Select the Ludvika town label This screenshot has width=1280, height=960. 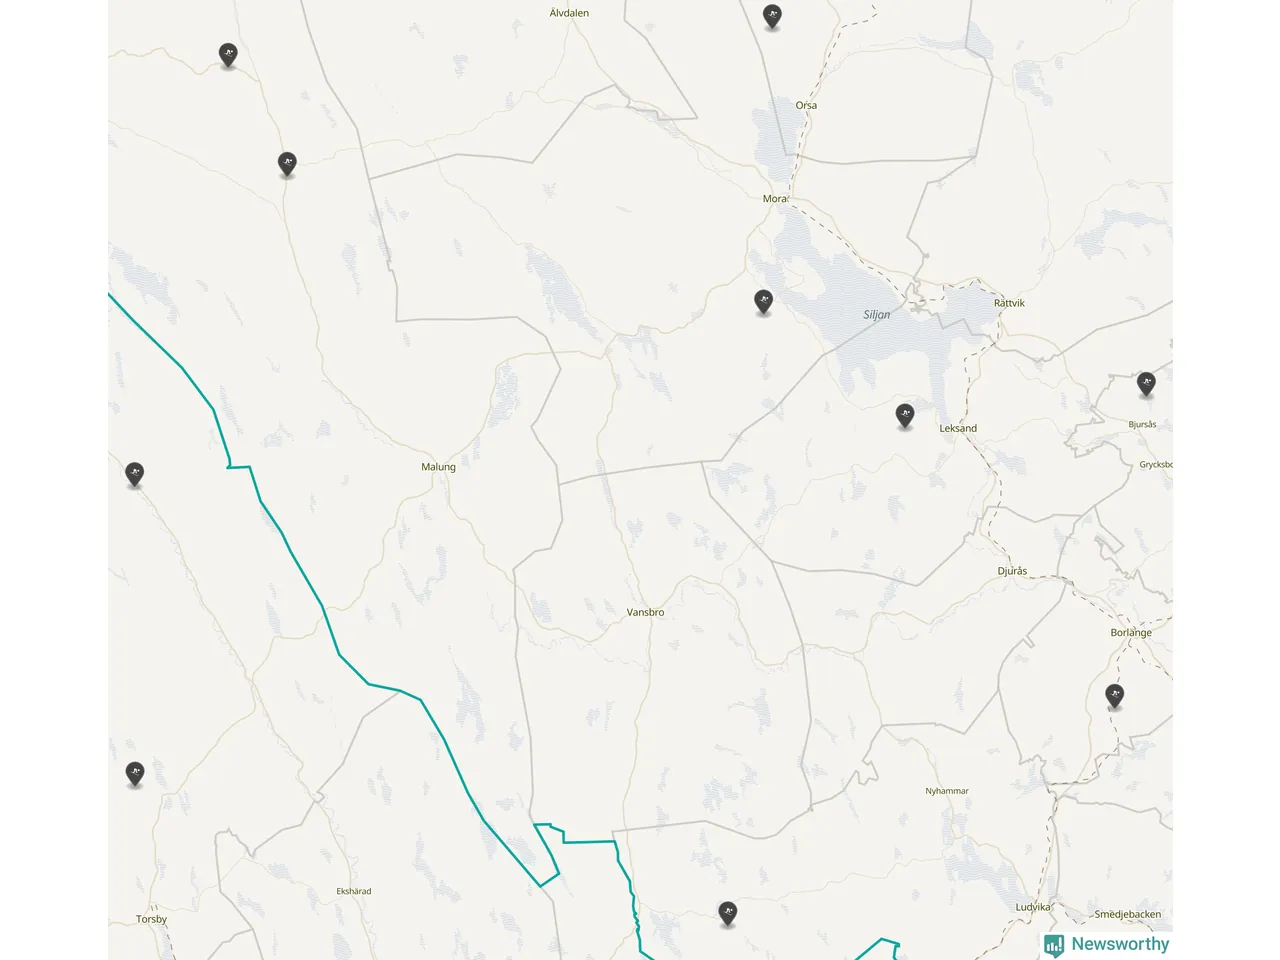1033,907
